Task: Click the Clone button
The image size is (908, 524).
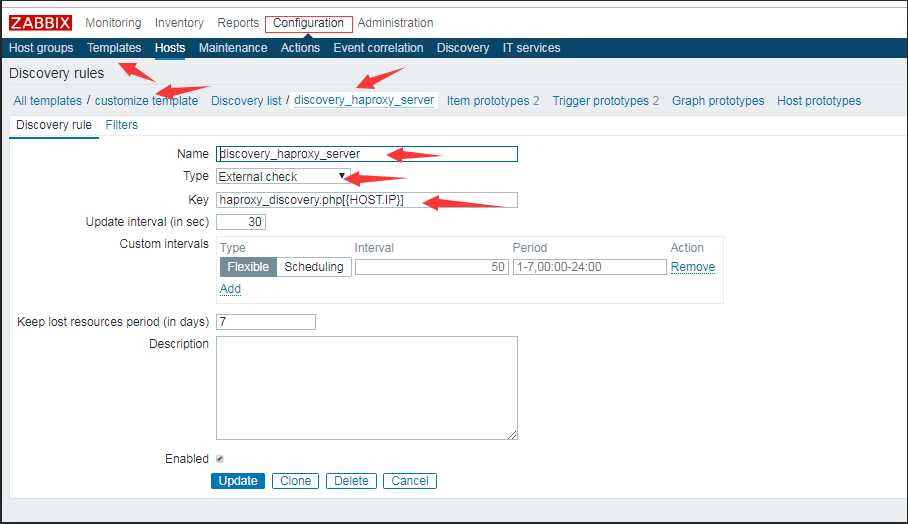Action: pos(295,481)
